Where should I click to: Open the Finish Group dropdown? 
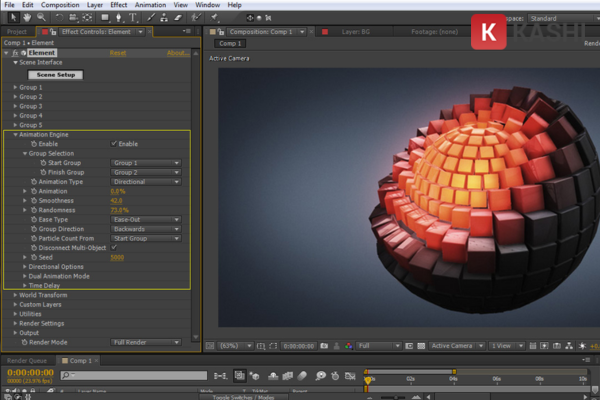[145, 172]
